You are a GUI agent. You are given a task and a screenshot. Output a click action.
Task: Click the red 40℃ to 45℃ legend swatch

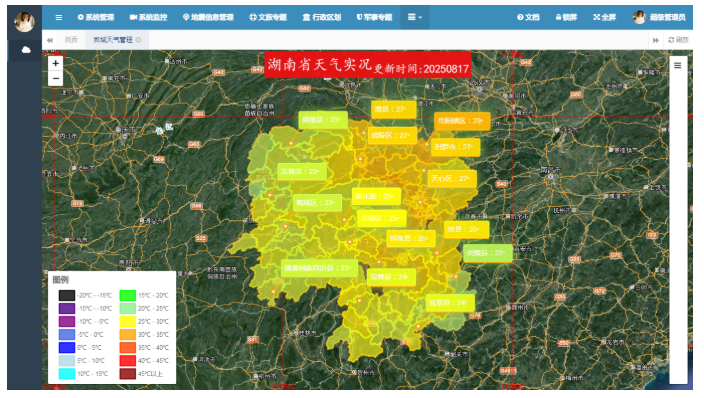(x=128, y=361)
